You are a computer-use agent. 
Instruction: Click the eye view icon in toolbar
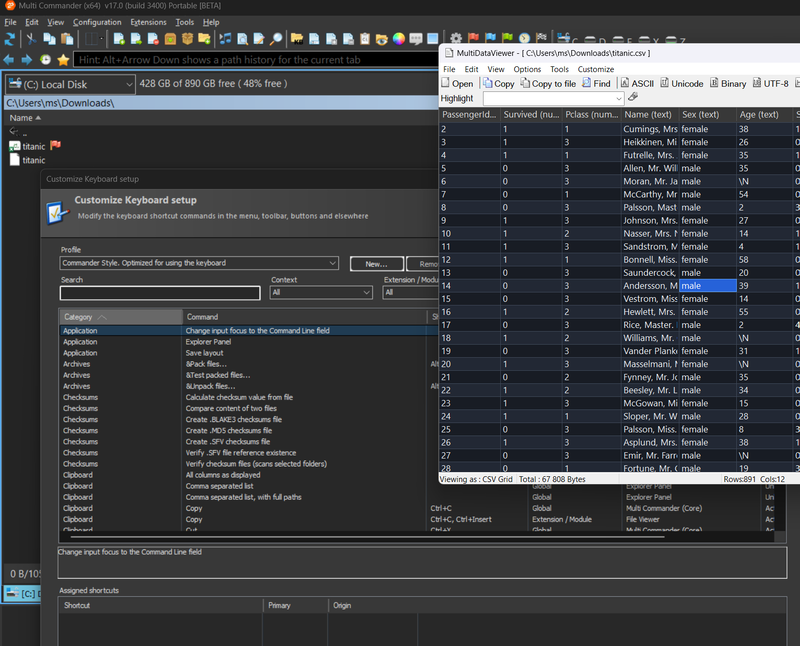click(x=382, y=39)
